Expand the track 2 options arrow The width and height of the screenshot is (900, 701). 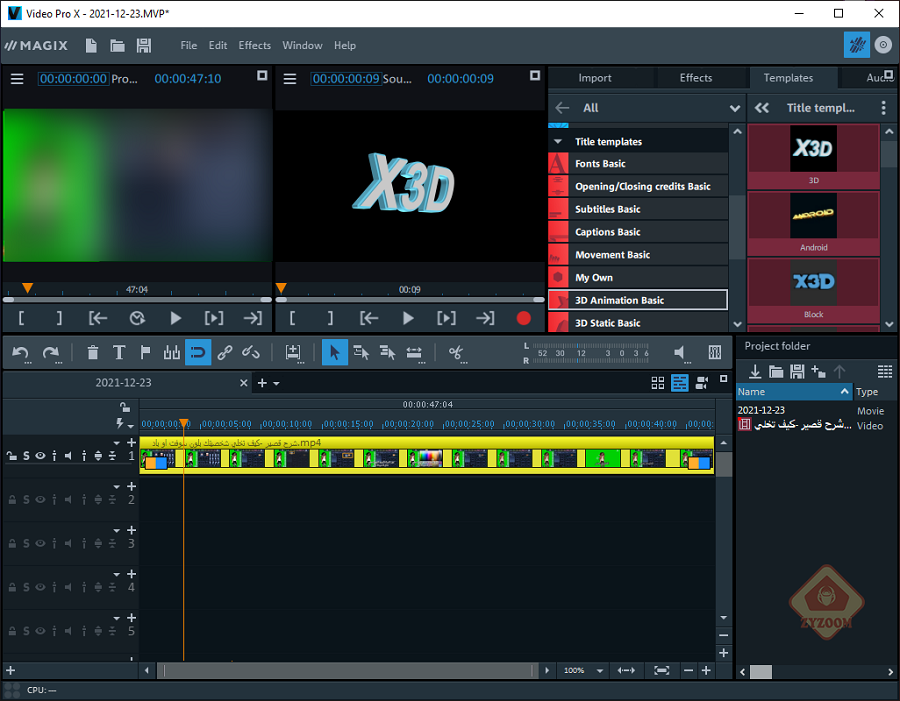tap(117, 487)
